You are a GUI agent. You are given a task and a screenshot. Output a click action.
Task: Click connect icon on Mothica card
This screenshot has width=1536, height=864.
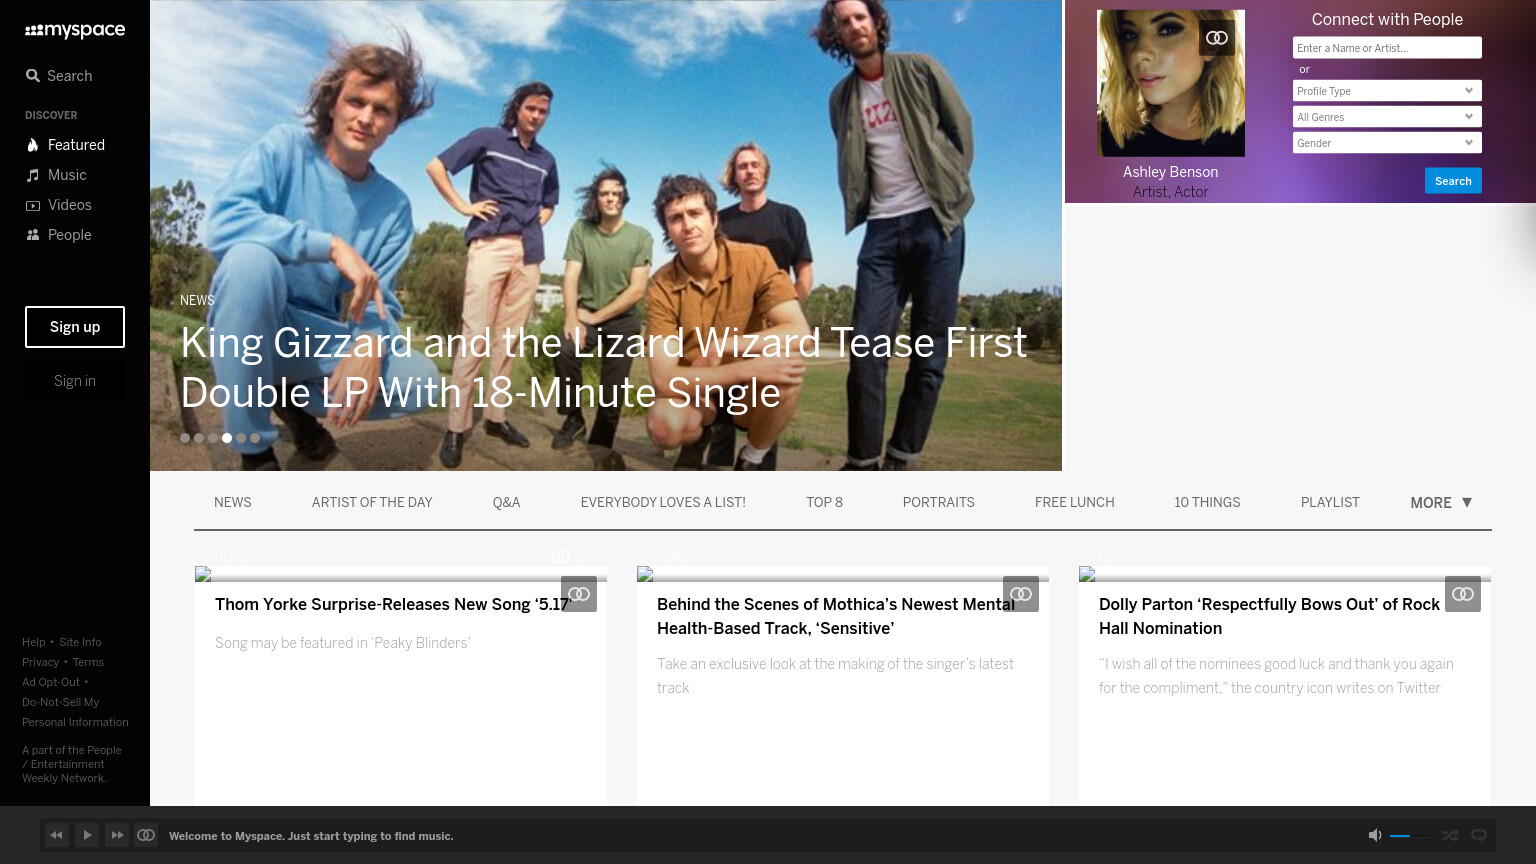1021,594
